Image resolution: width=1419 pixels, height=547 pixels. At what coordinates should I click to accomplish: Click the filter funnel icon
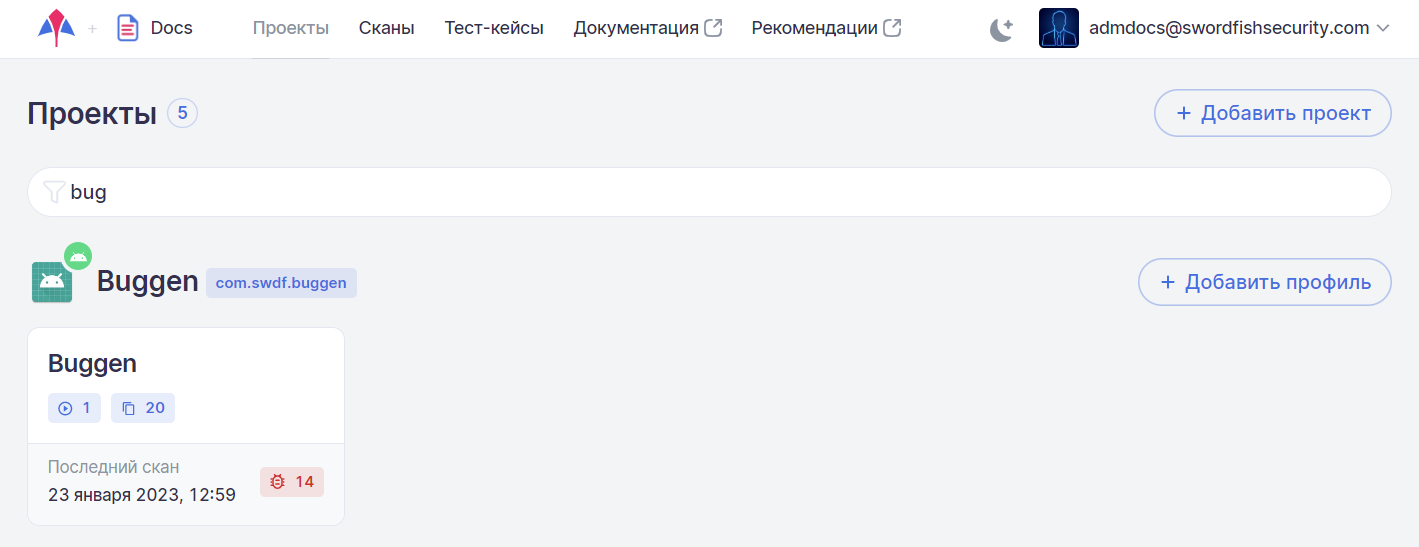(55, 192)
